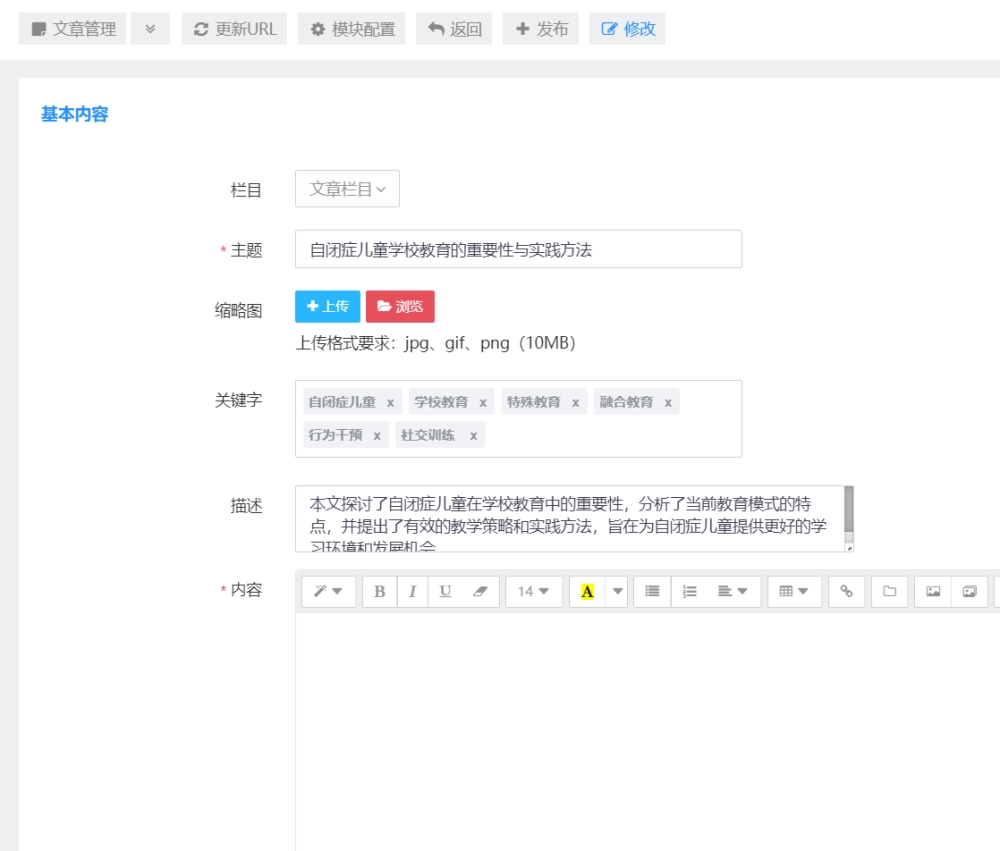This screenshot has height=851, width=1000.
Task: Remove the 社交训练 keyword tag
Action: coord(473,436)
